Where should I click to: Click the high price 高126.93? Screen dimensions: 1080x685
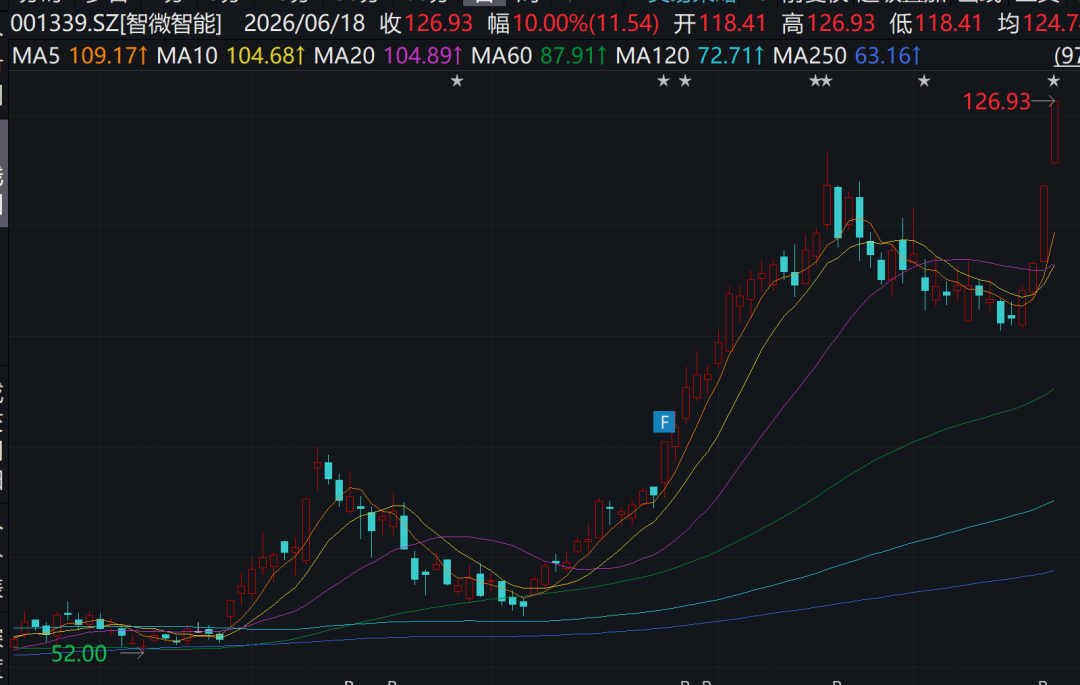point(829,24)
